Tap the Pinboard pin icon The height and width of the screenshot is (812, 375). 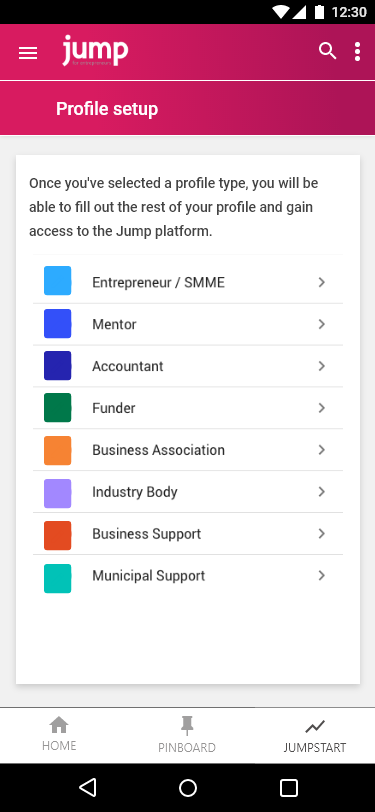187,726
